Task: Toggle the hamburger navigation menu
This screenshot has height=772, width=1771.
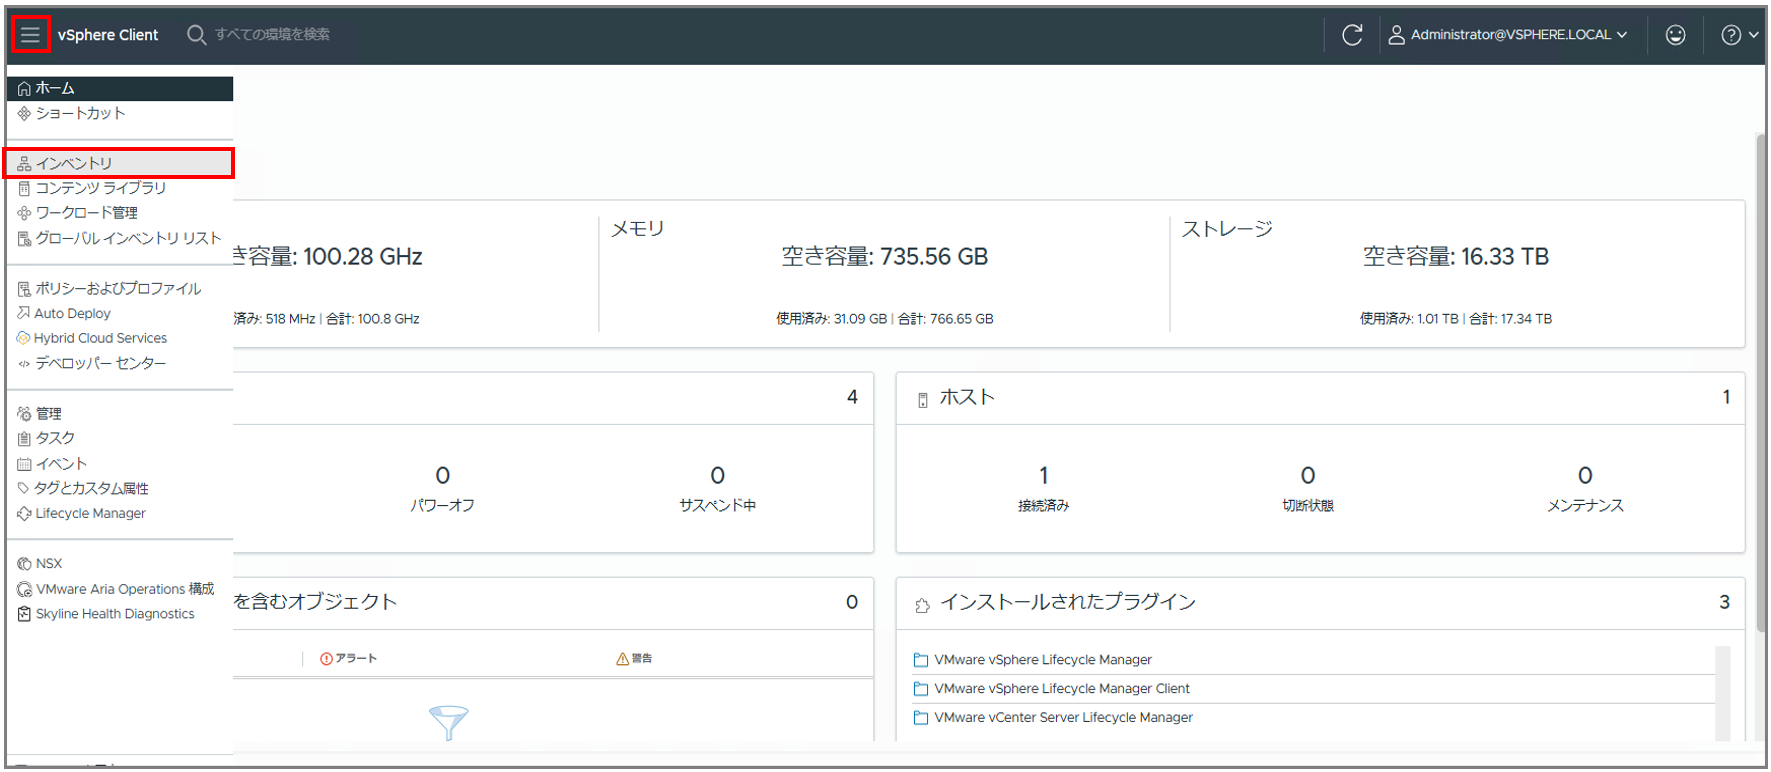Action: (x=30, y=35)
